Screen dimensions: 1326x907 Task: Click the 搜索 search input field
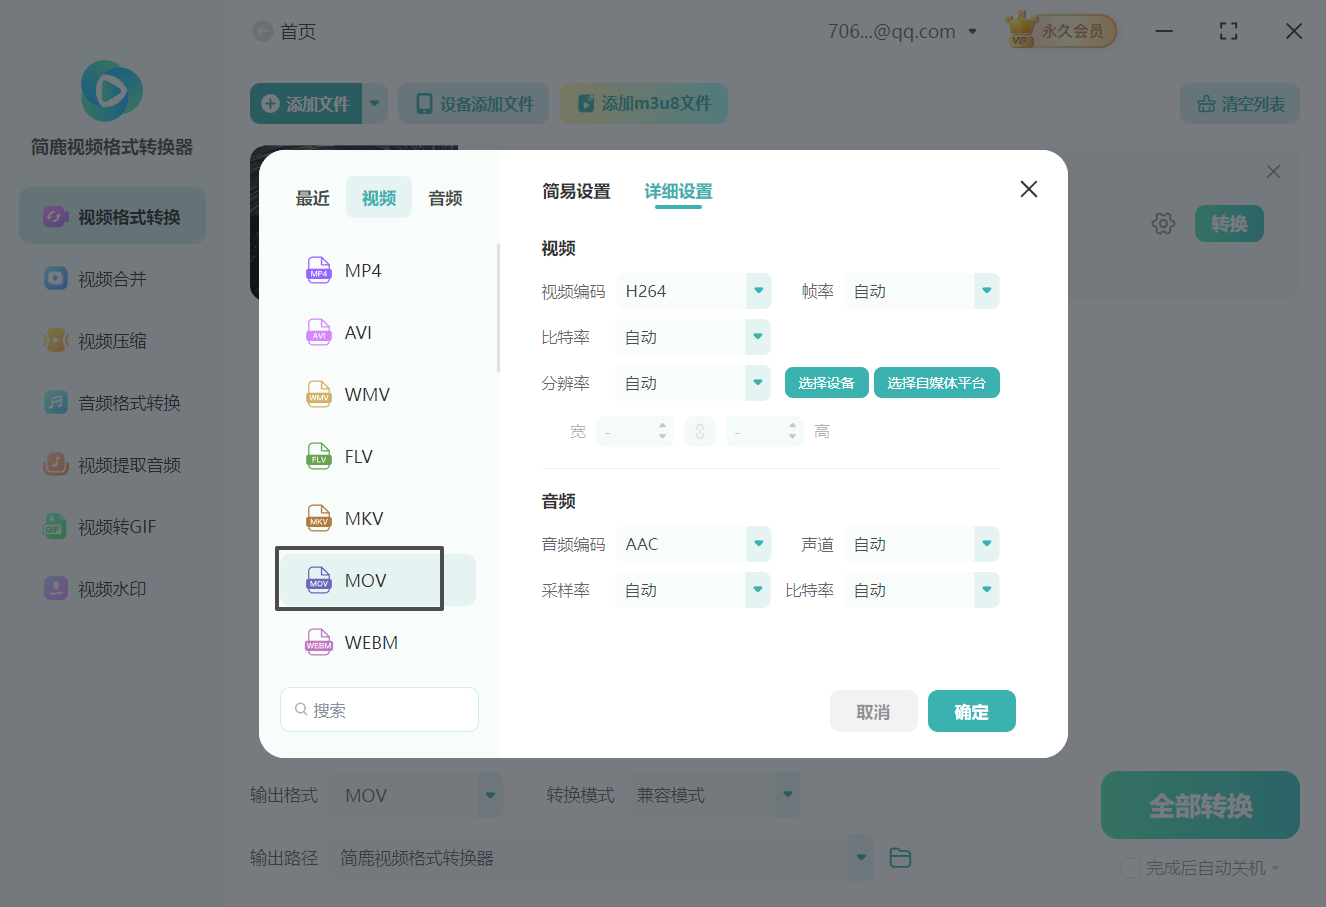click(x=379, y=708)
